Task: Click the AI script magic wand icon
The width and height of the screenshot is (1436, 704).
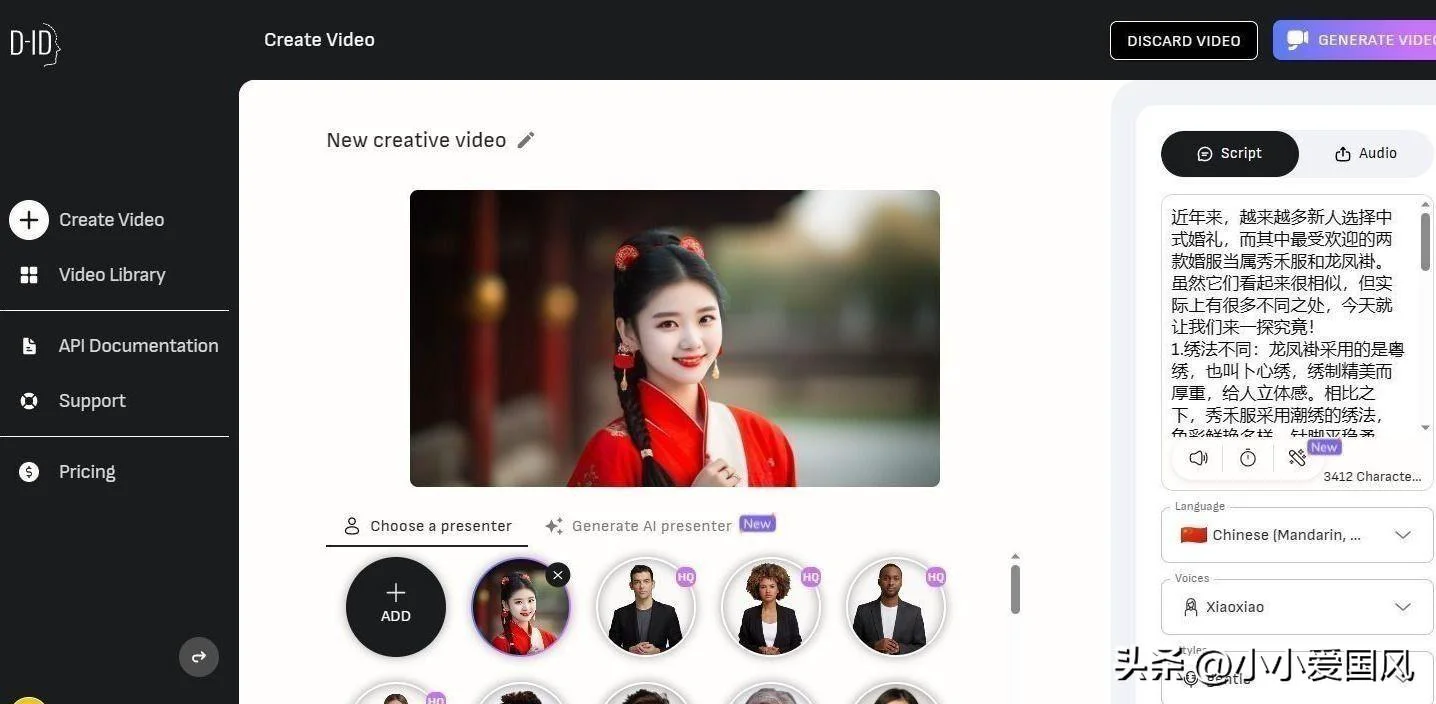Action: [x=1297, y=458]
